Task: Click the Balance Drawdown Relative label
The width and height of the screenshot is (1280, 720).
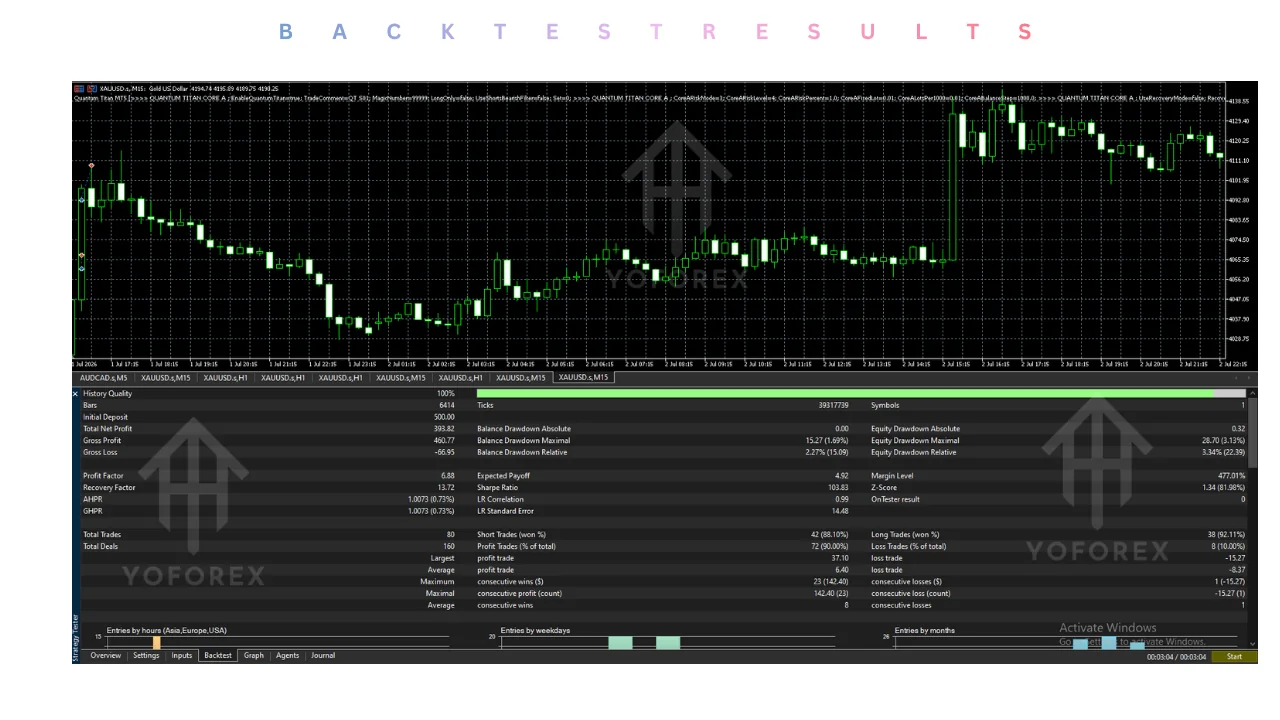Action: point(523,452)
